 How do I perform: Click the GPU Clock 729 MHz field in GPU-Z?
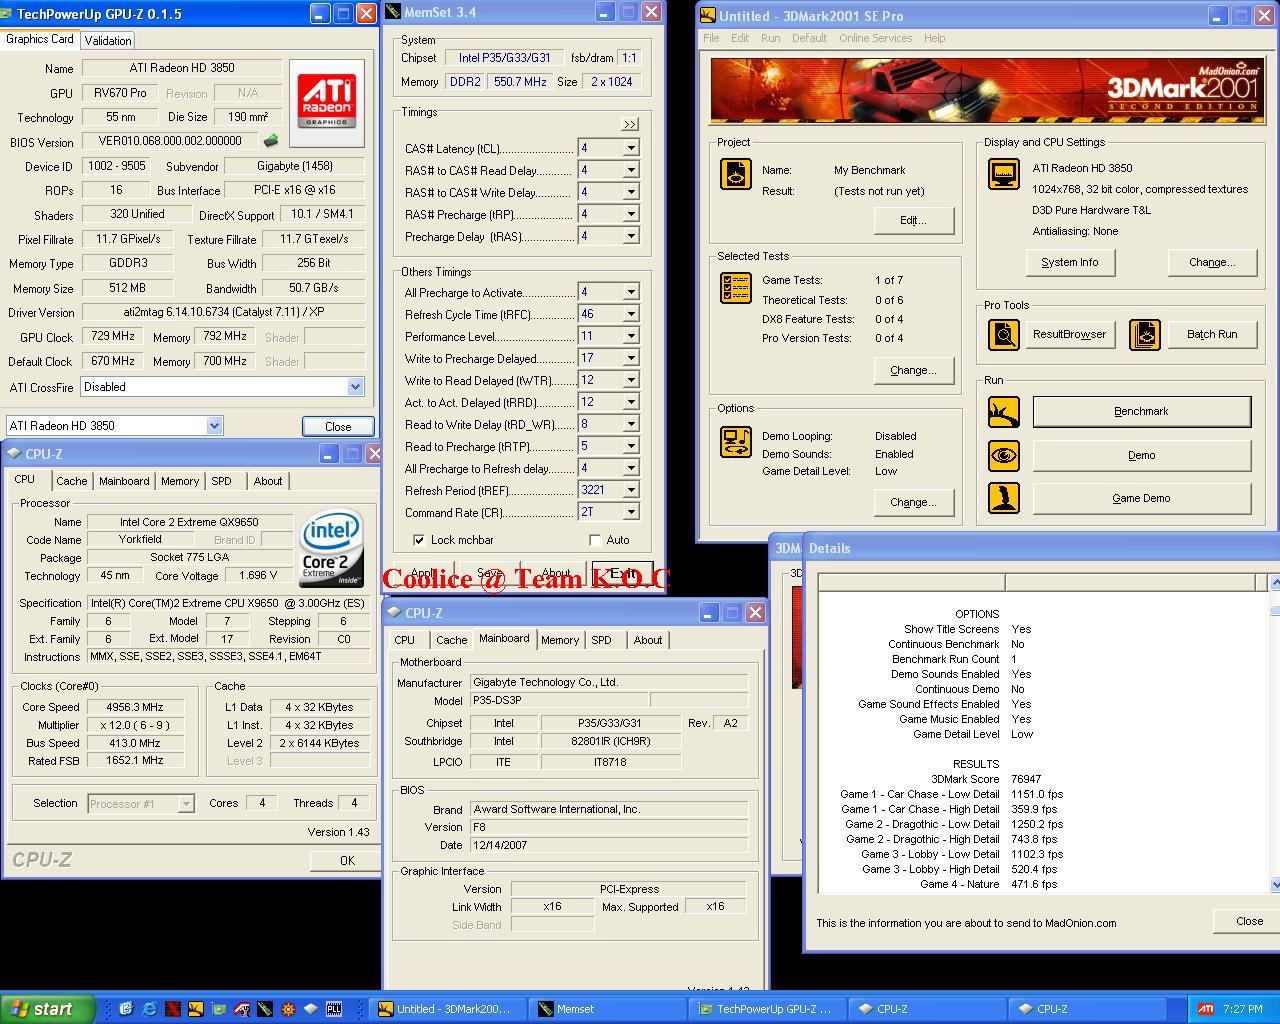[112, 337]
